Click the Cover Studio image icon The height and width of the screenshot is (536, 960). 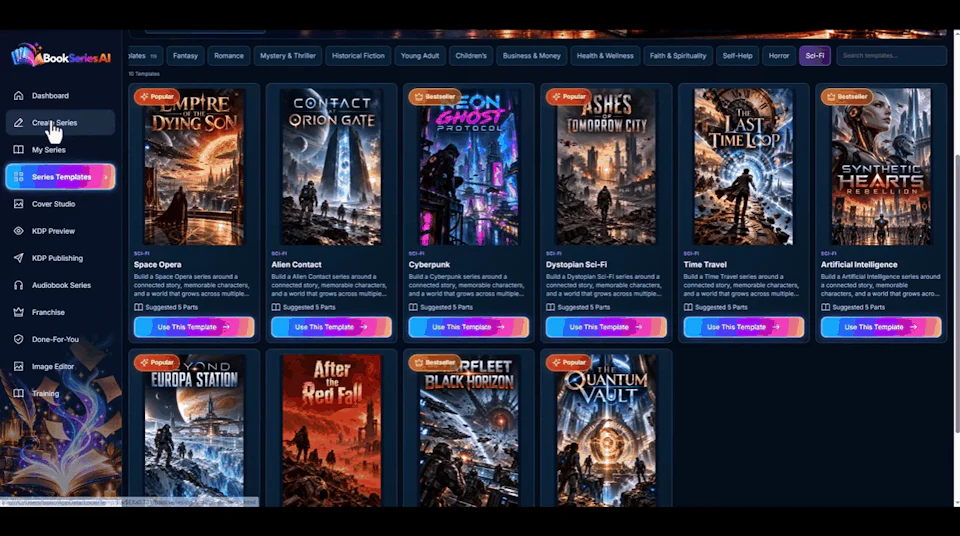coord(19,204)
